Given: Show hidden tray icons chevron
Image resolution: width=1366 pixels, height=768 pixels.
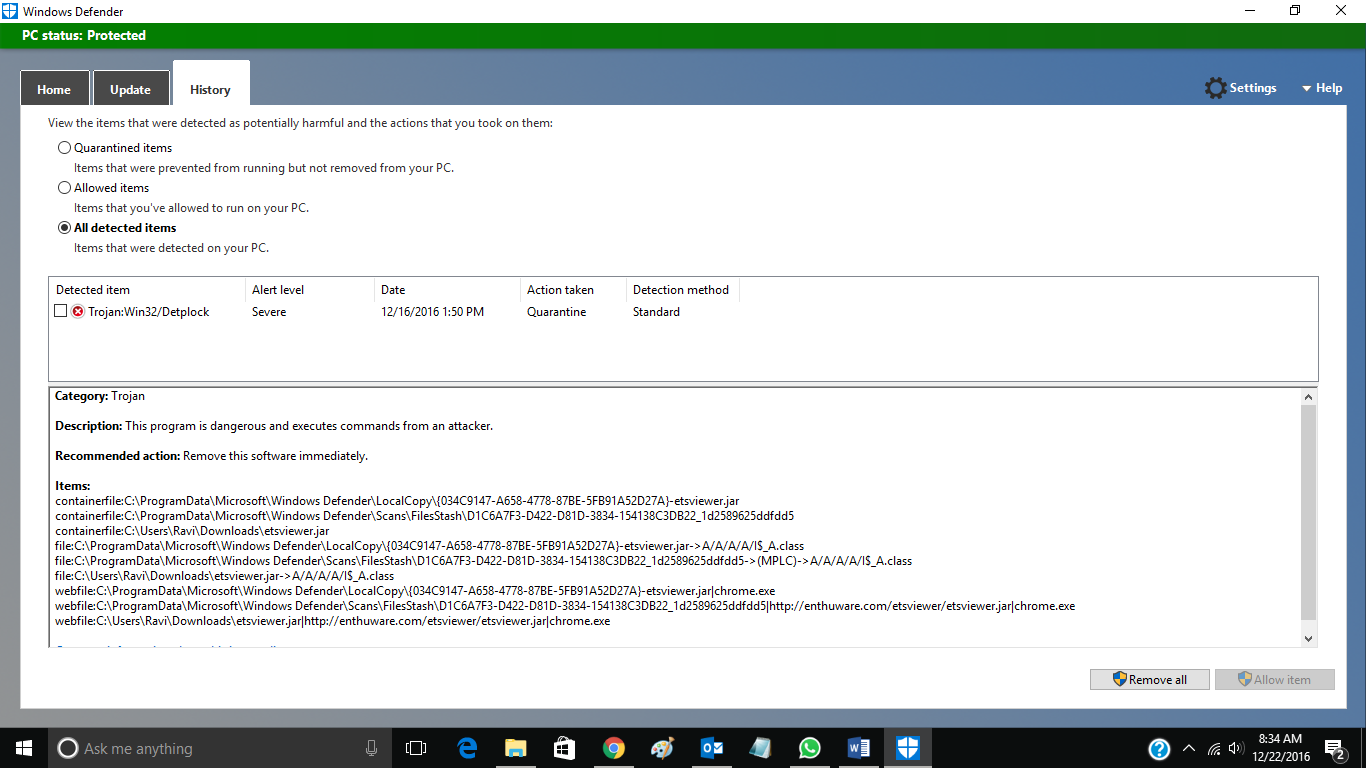Looking at the screenshot, I should [1189, 748].
